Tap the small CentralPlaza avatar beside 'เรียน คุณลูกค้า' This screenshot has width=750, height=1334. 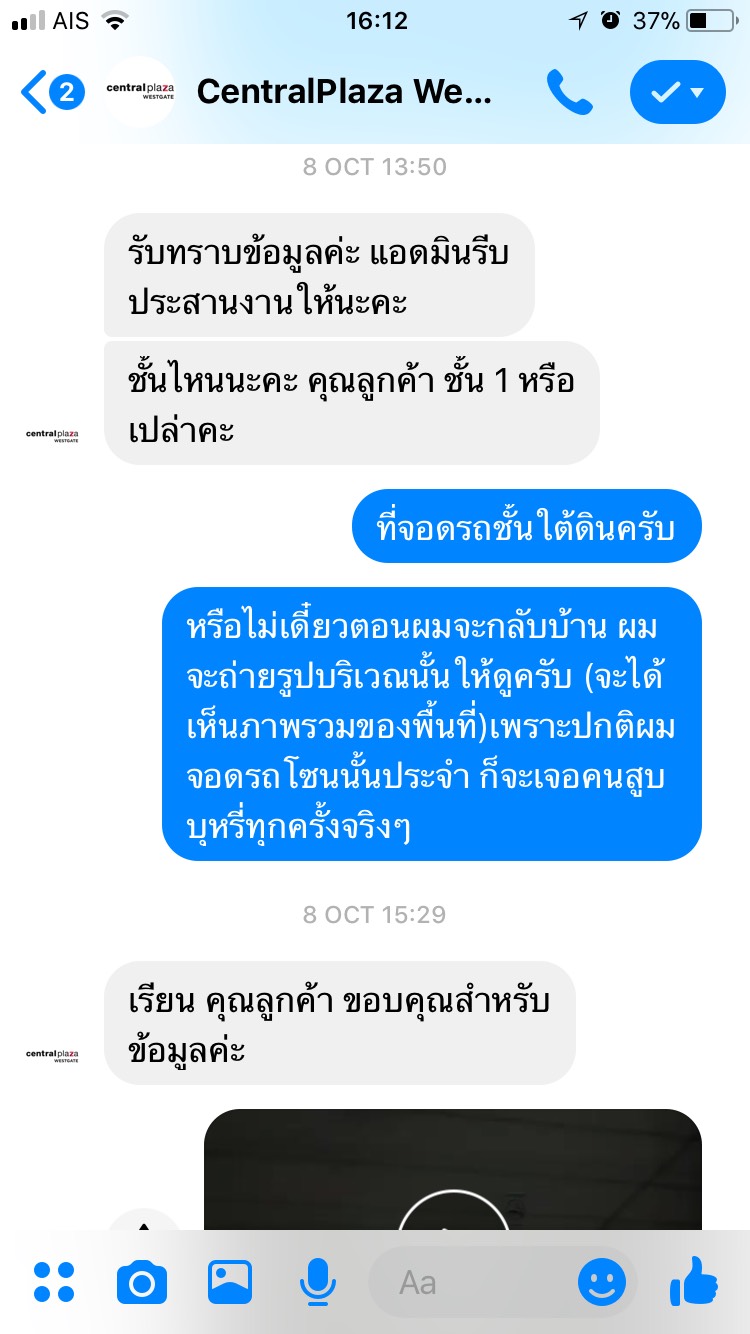52,1055
